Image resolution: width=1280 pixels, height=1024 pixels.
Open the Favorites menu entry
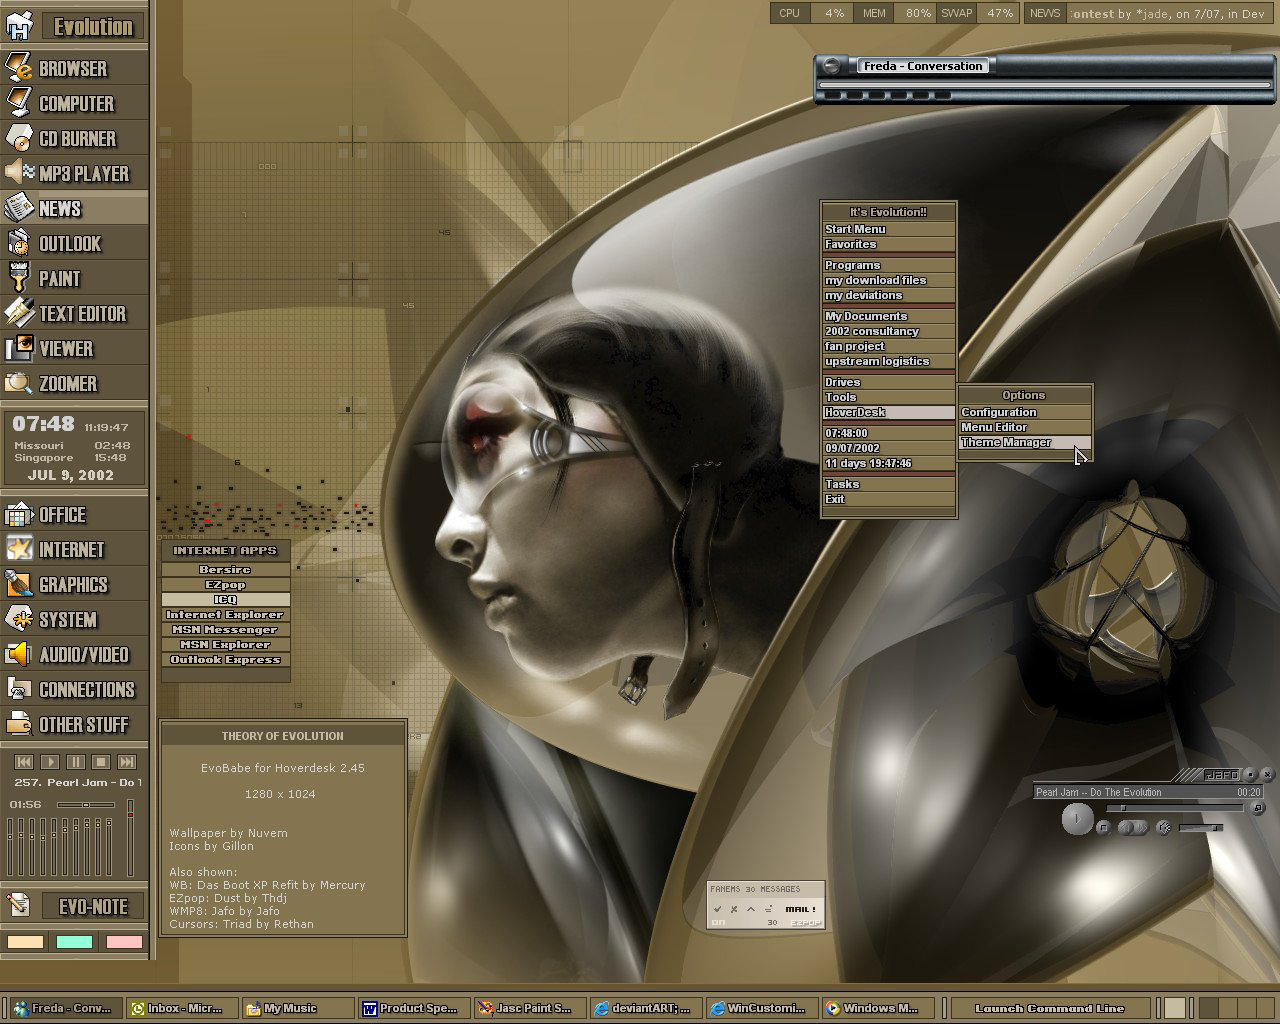(889, 244)
